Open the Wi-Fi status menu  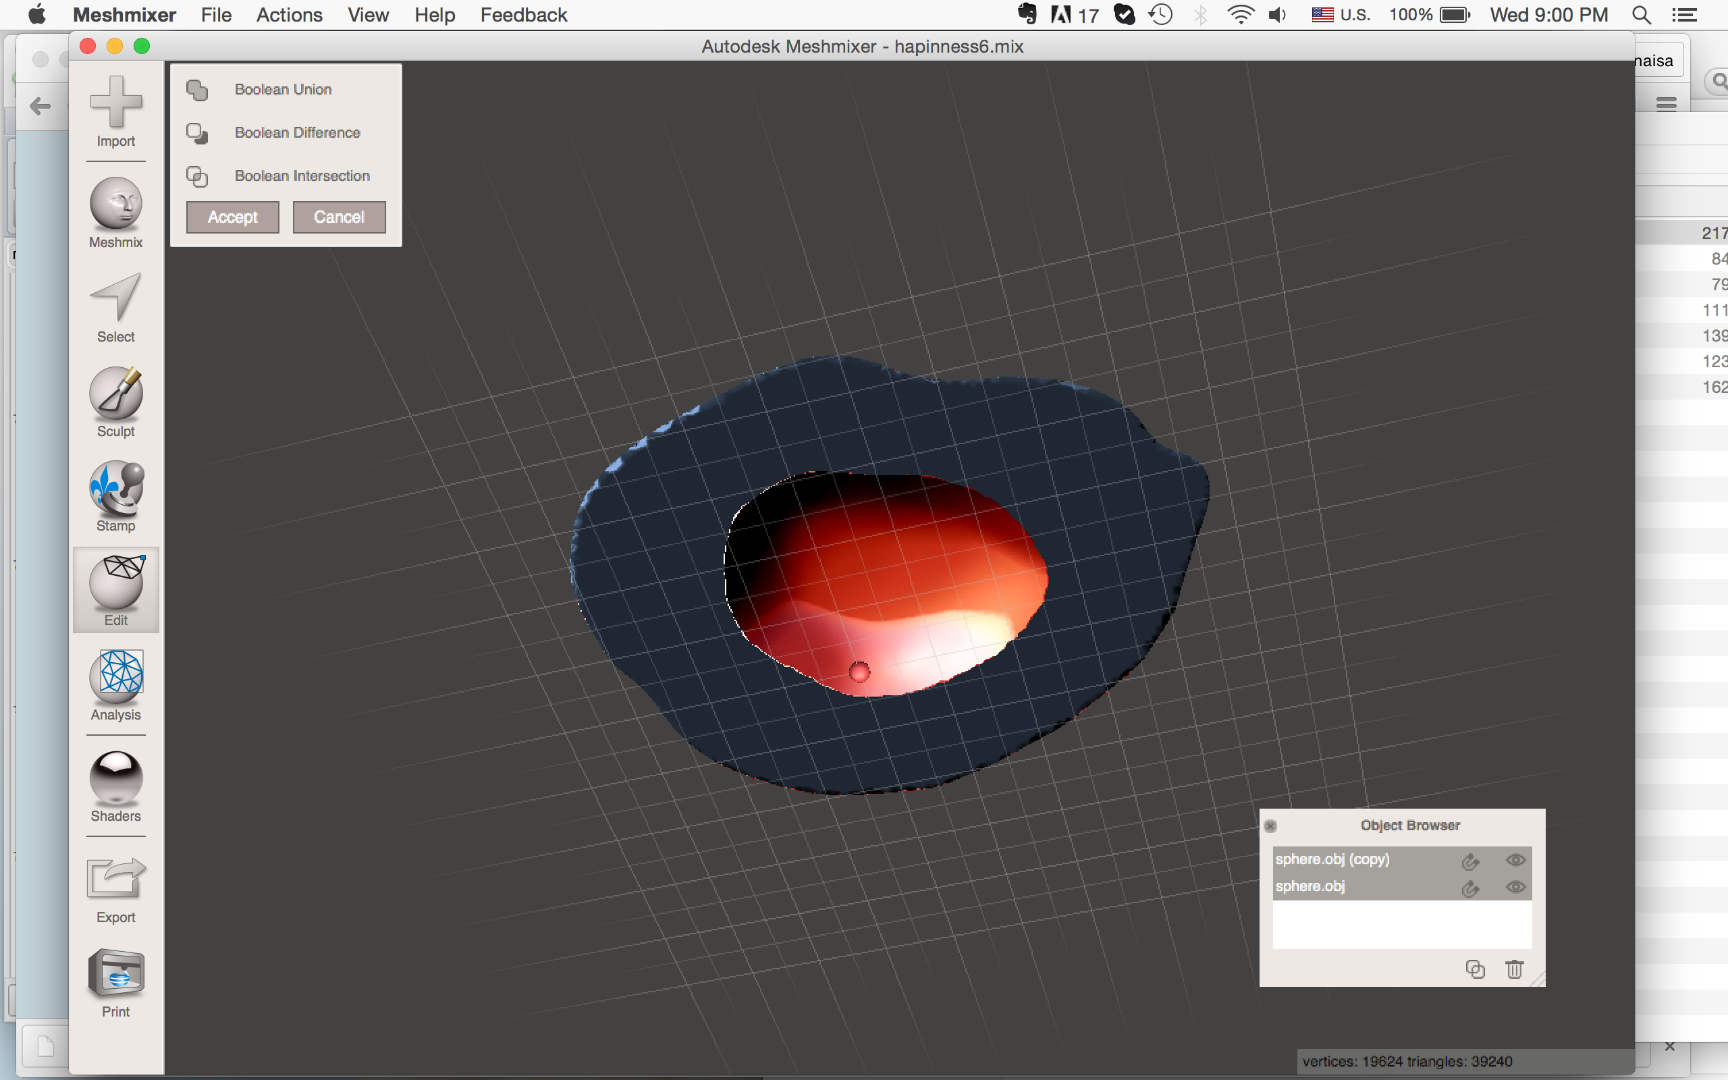pyautogui.click(x=1240, y=15)
